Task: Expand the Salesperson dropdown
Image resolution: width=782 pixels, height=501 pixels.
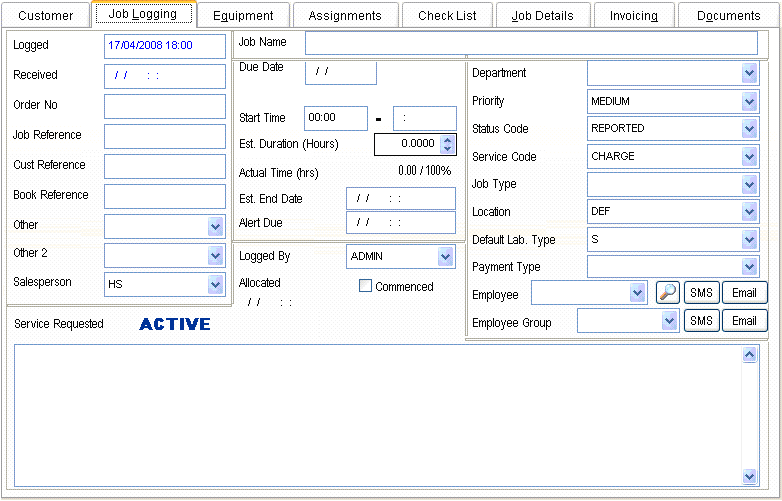Action: (x=216, y=284)
